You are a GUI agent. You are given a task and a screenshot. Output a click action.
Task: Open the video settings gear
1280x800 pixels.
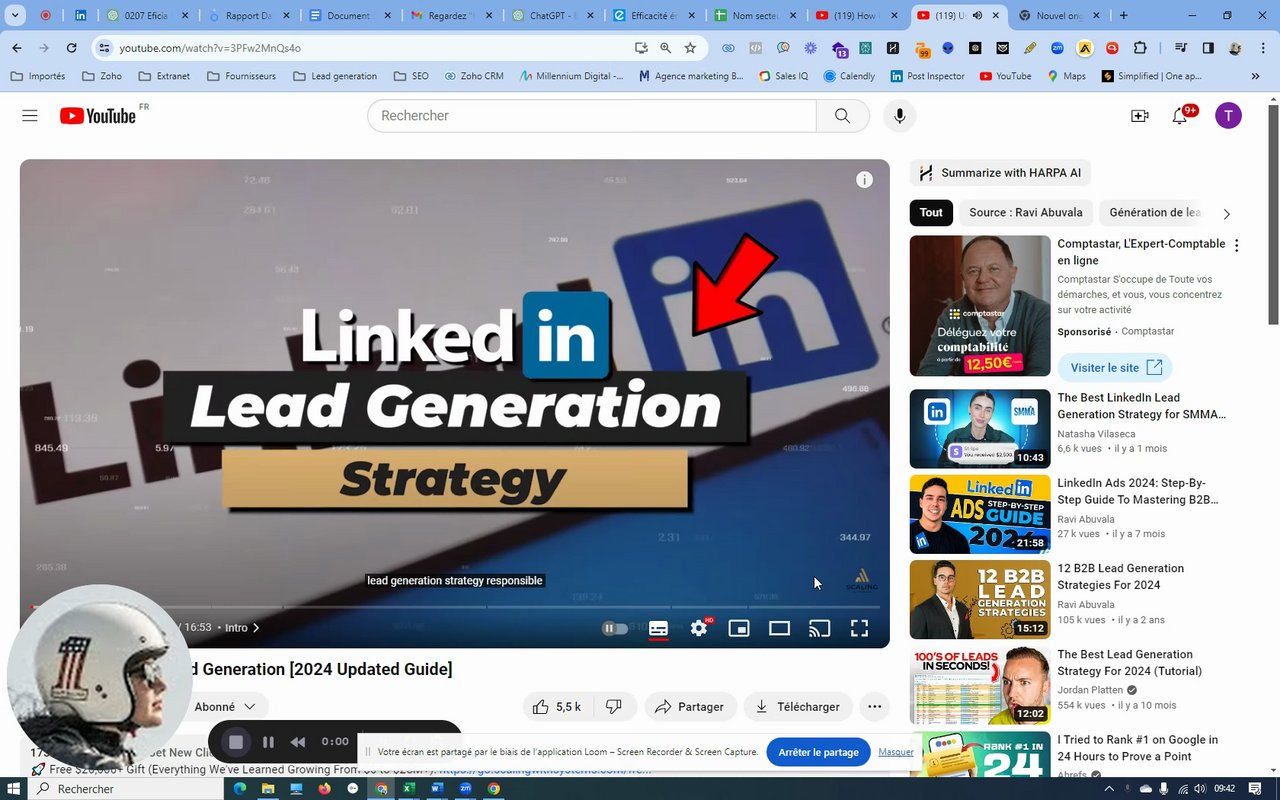click(x=699, y=628)
